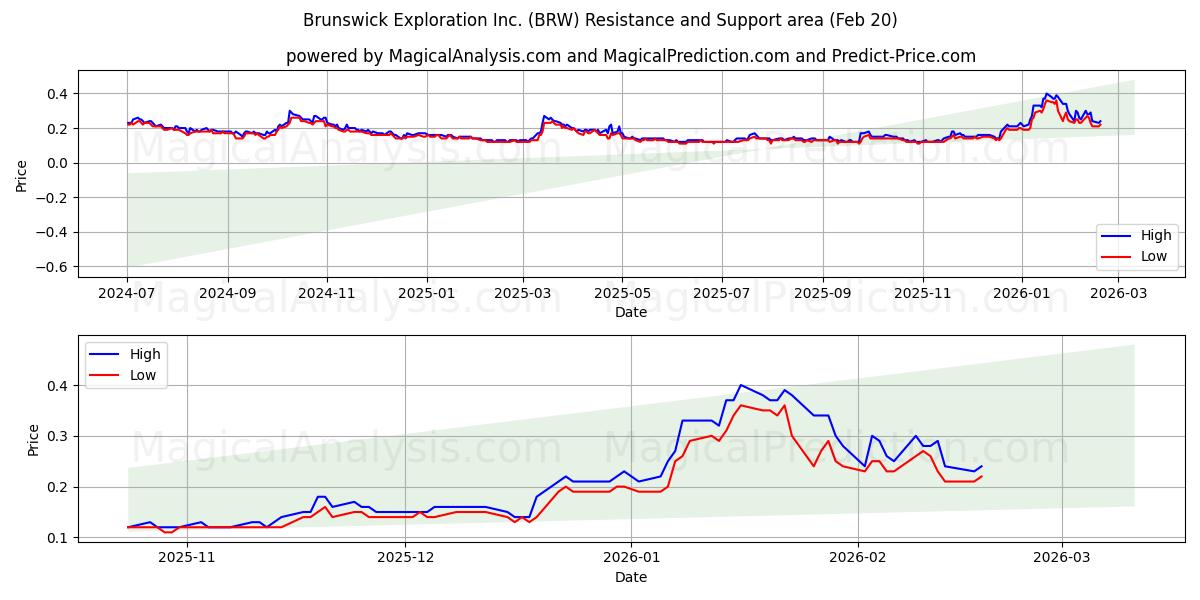The width and height of the screenshot is (1200, 600).
Task: Click the "2025-03" date label
Action: 523,293
